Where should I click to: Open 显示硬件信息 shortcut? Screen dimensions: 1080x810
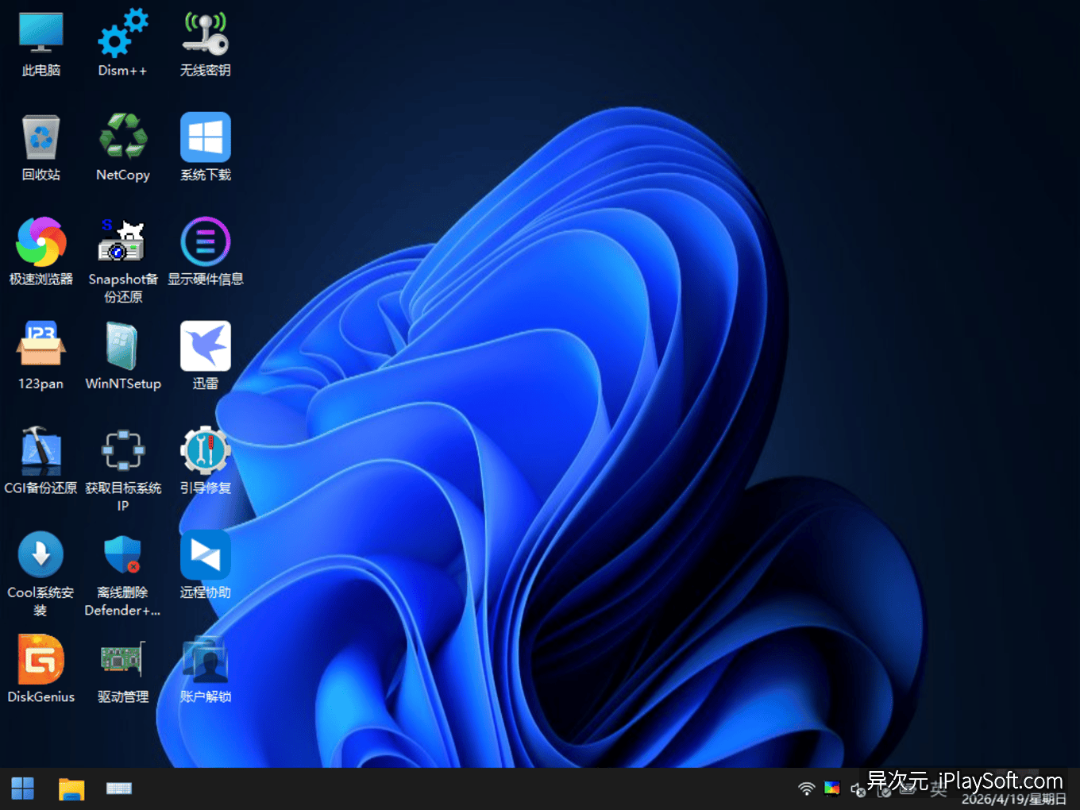click(205, 251)
